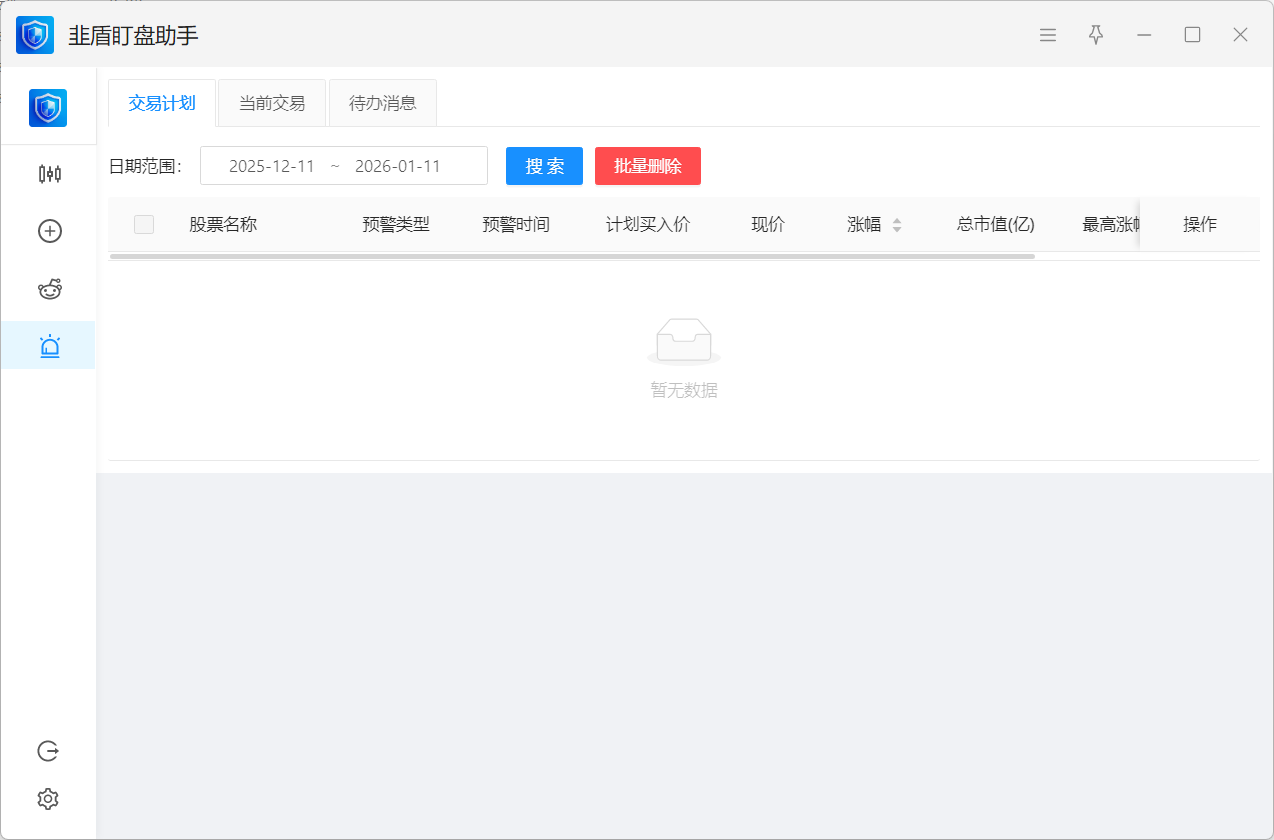1274x840 pixels.
Task: Switch to 待办消息 tab
Action: (382, 103)
